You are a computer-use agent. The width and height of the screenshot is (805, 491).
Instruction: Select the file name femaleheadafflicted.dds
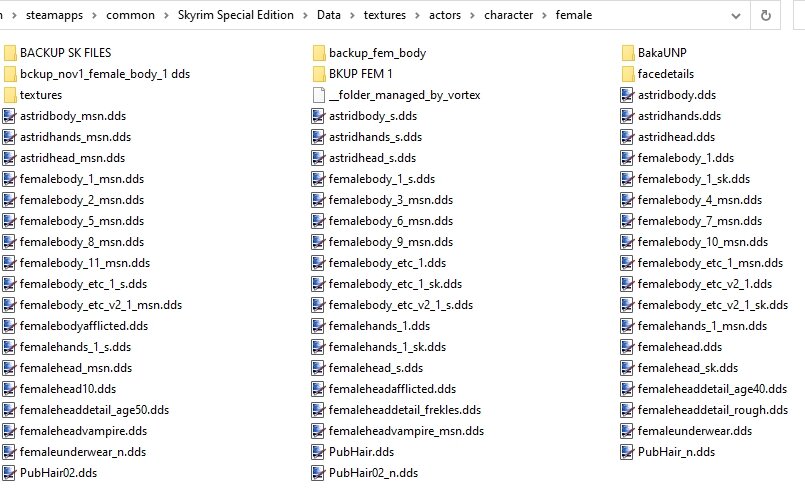coord(392,389)
